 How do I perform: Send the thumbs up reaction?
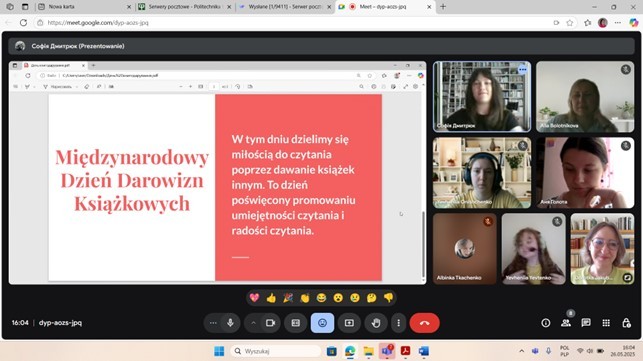coord(271,298)
